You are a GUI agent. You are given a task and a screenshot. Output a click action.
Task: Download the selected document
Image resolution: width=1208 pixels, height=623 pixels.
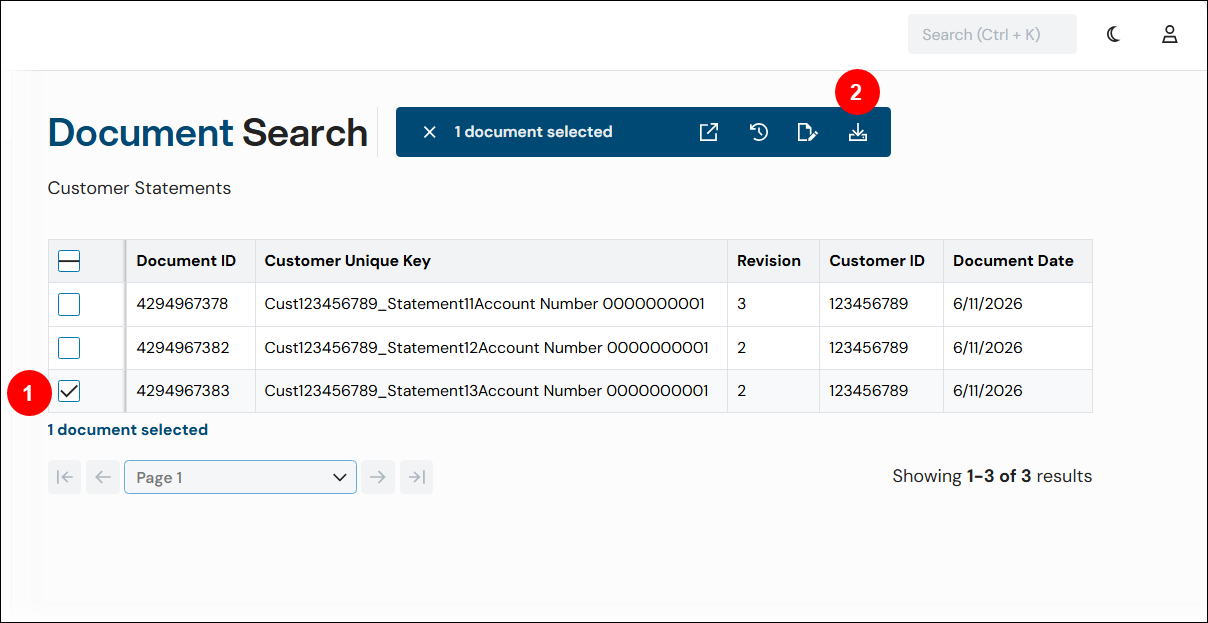click(858, 132)
